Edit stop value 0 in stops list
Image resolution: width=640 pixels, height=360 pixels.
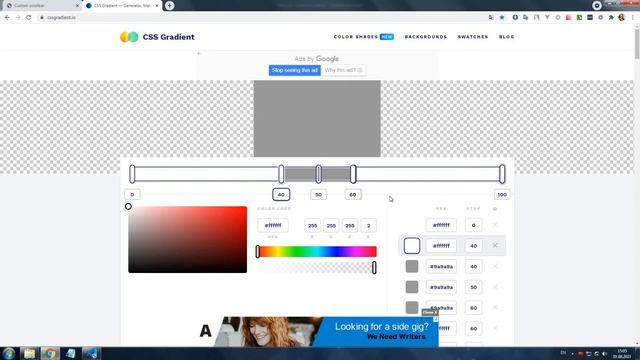473,225
